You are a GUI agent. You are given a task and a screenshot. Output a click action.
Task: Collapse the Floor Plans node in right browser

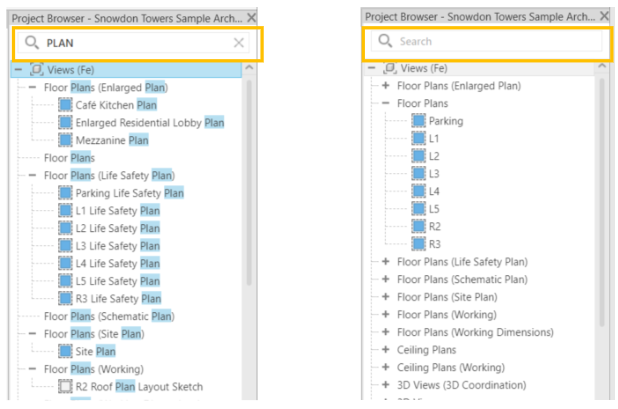point(386,103)
